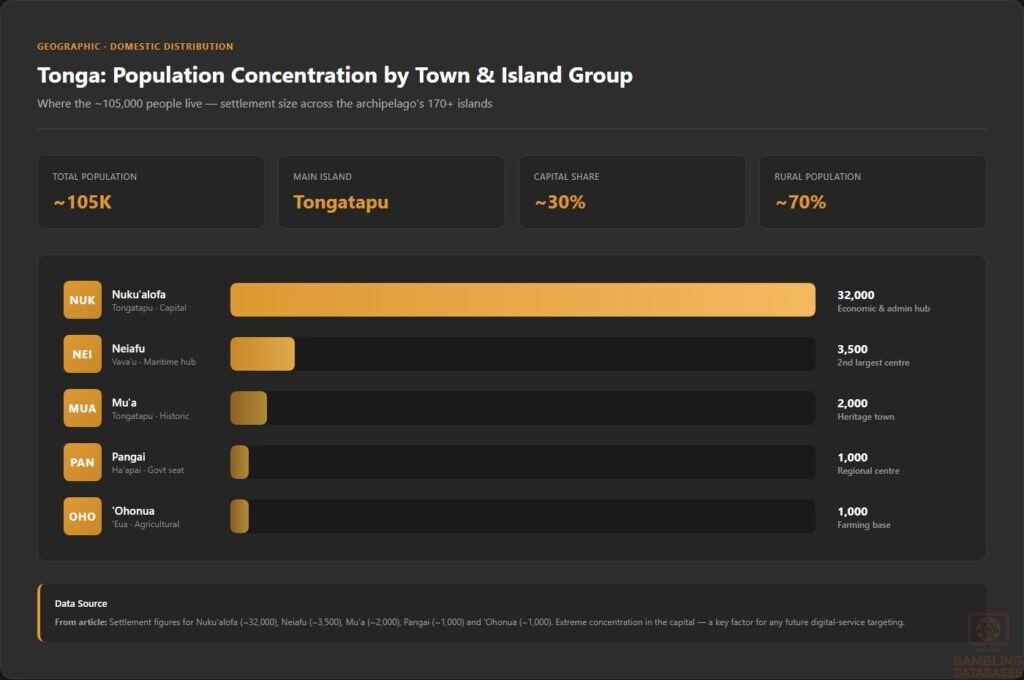Click 'Vava'u · Maritime hub' subtitle
Screen dimensions: 1024x680
153,362
